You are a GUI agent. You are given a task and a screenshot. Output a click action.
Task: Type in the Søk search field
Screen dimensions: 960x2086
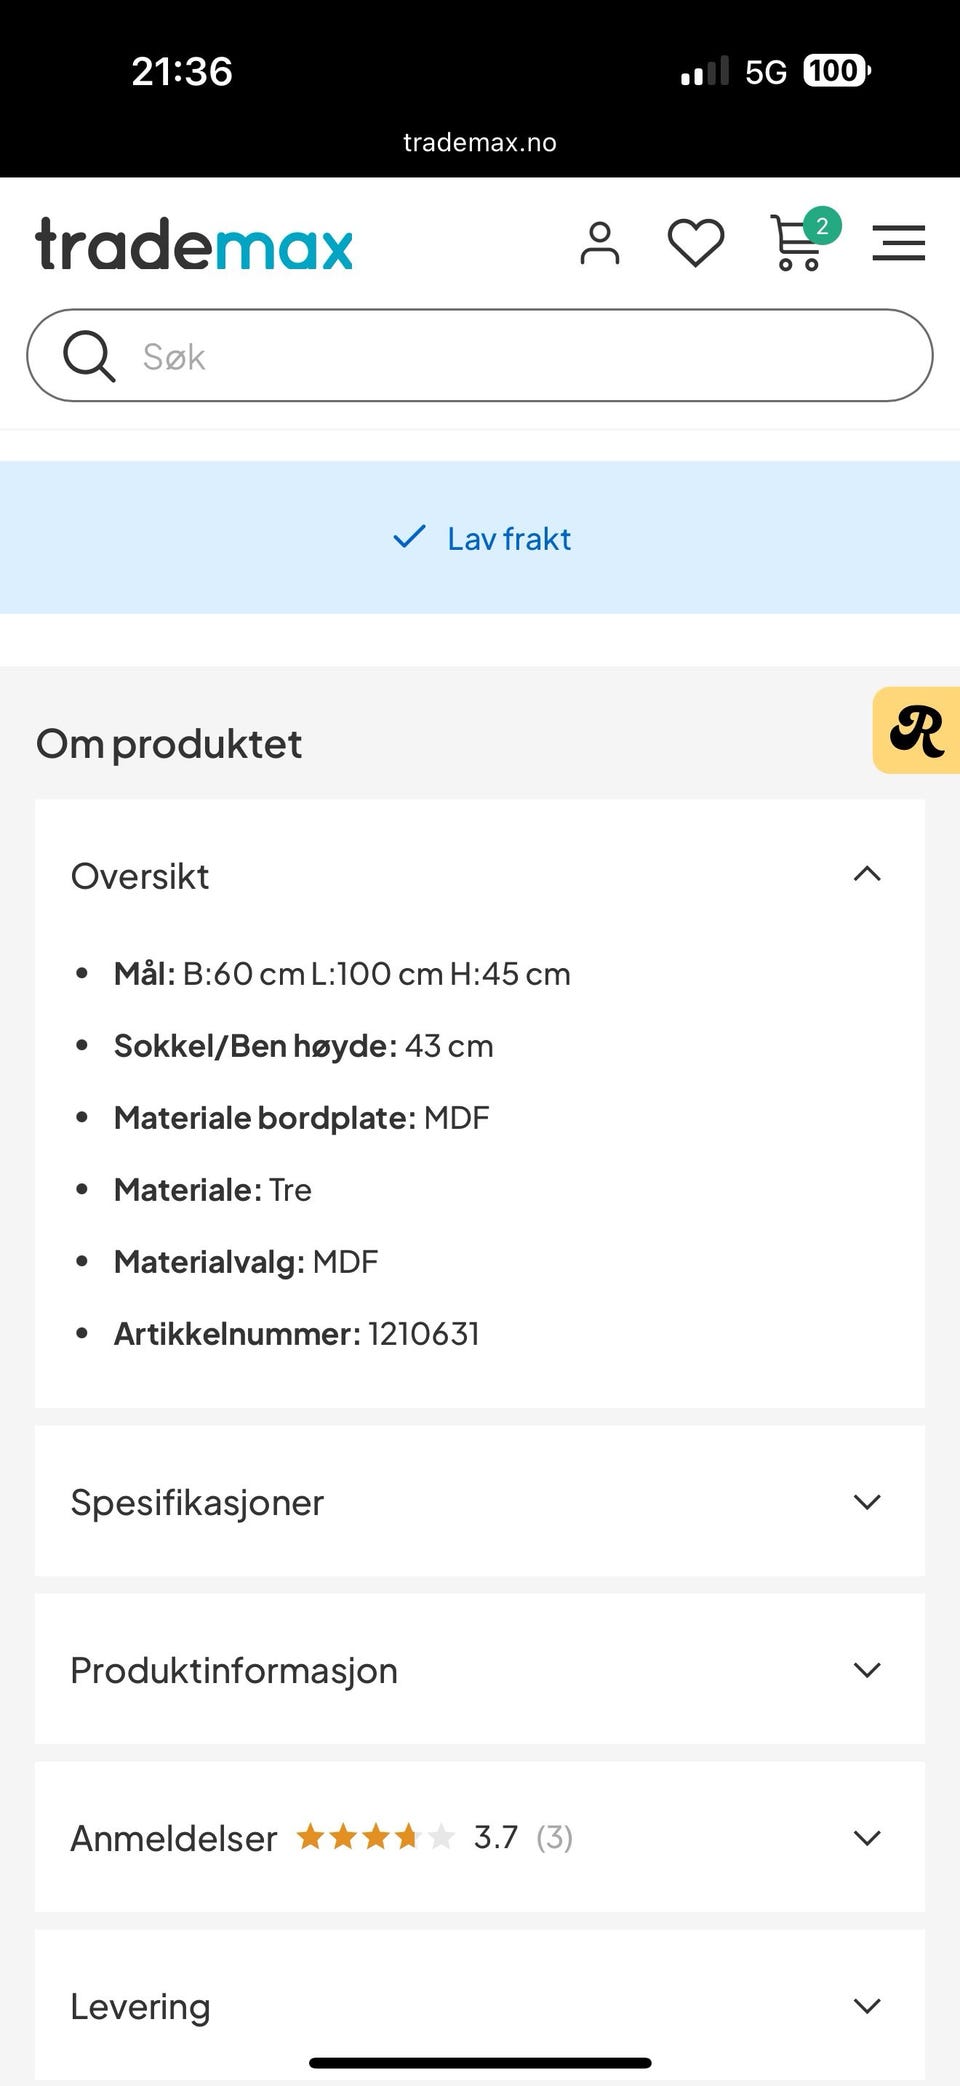tap(520, 356)
